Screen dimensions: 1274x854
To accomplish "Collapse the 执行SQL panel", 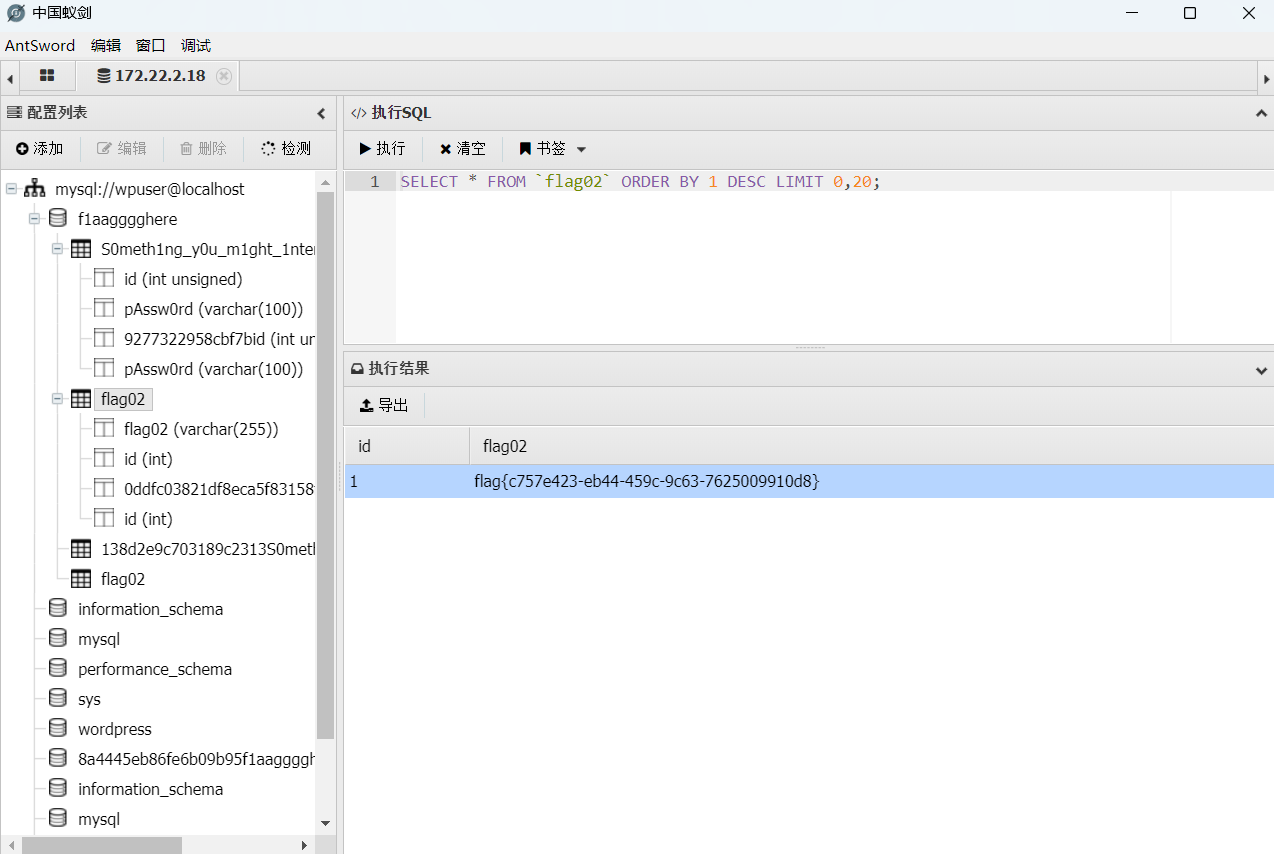I will (1261, 113).
